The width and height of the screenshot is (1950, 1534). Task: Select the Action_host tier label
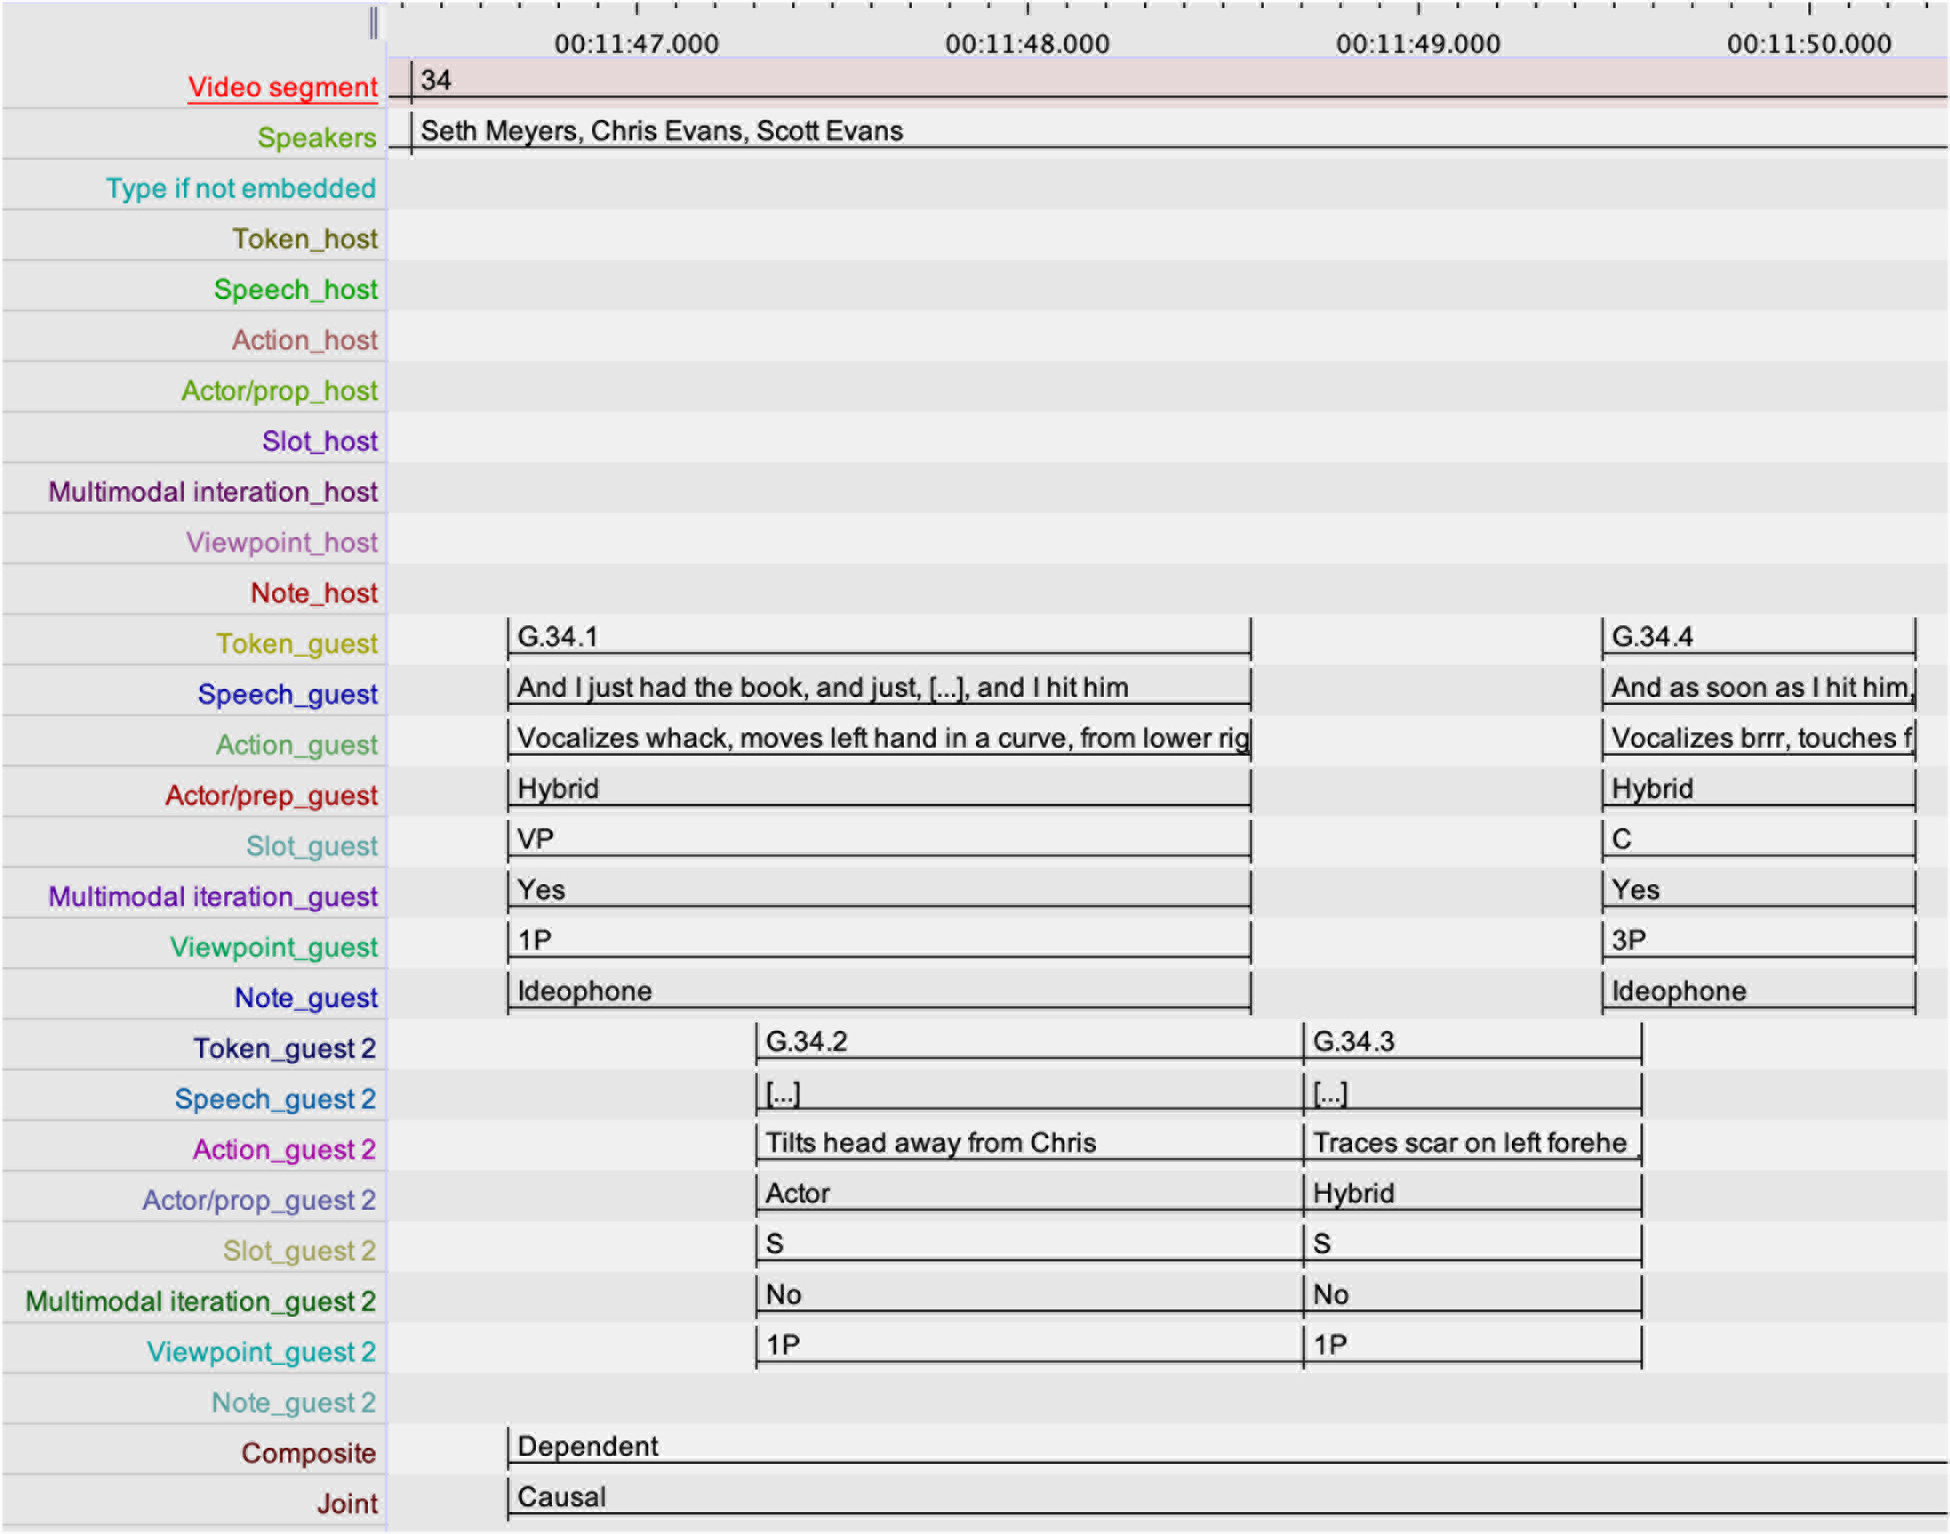(x=305, y=340)
